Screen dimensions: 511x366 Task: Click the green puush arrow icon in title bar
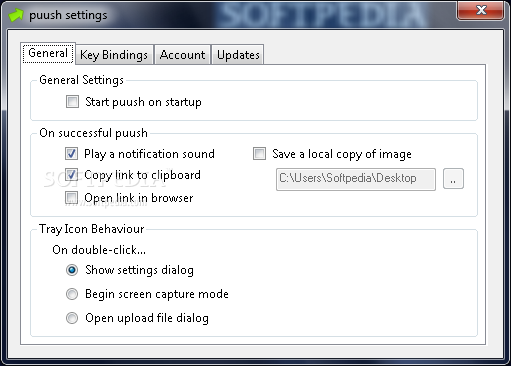[x=16, y=15]
